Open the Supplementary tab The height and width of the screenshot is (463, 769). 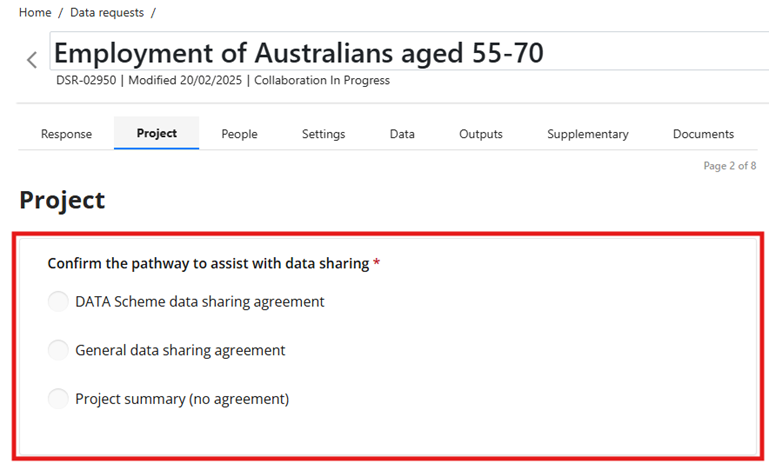pyautogui.click(x=588, y=134)
